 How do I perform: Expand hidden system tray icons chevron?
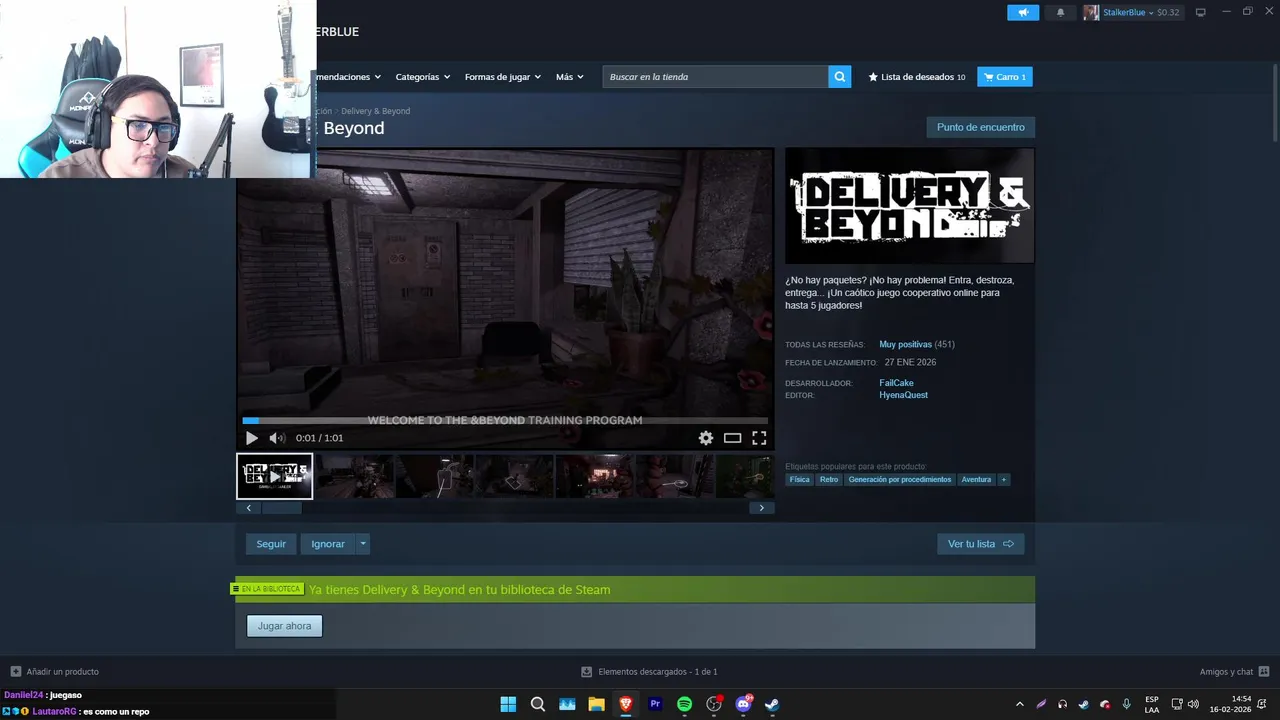1019,704
